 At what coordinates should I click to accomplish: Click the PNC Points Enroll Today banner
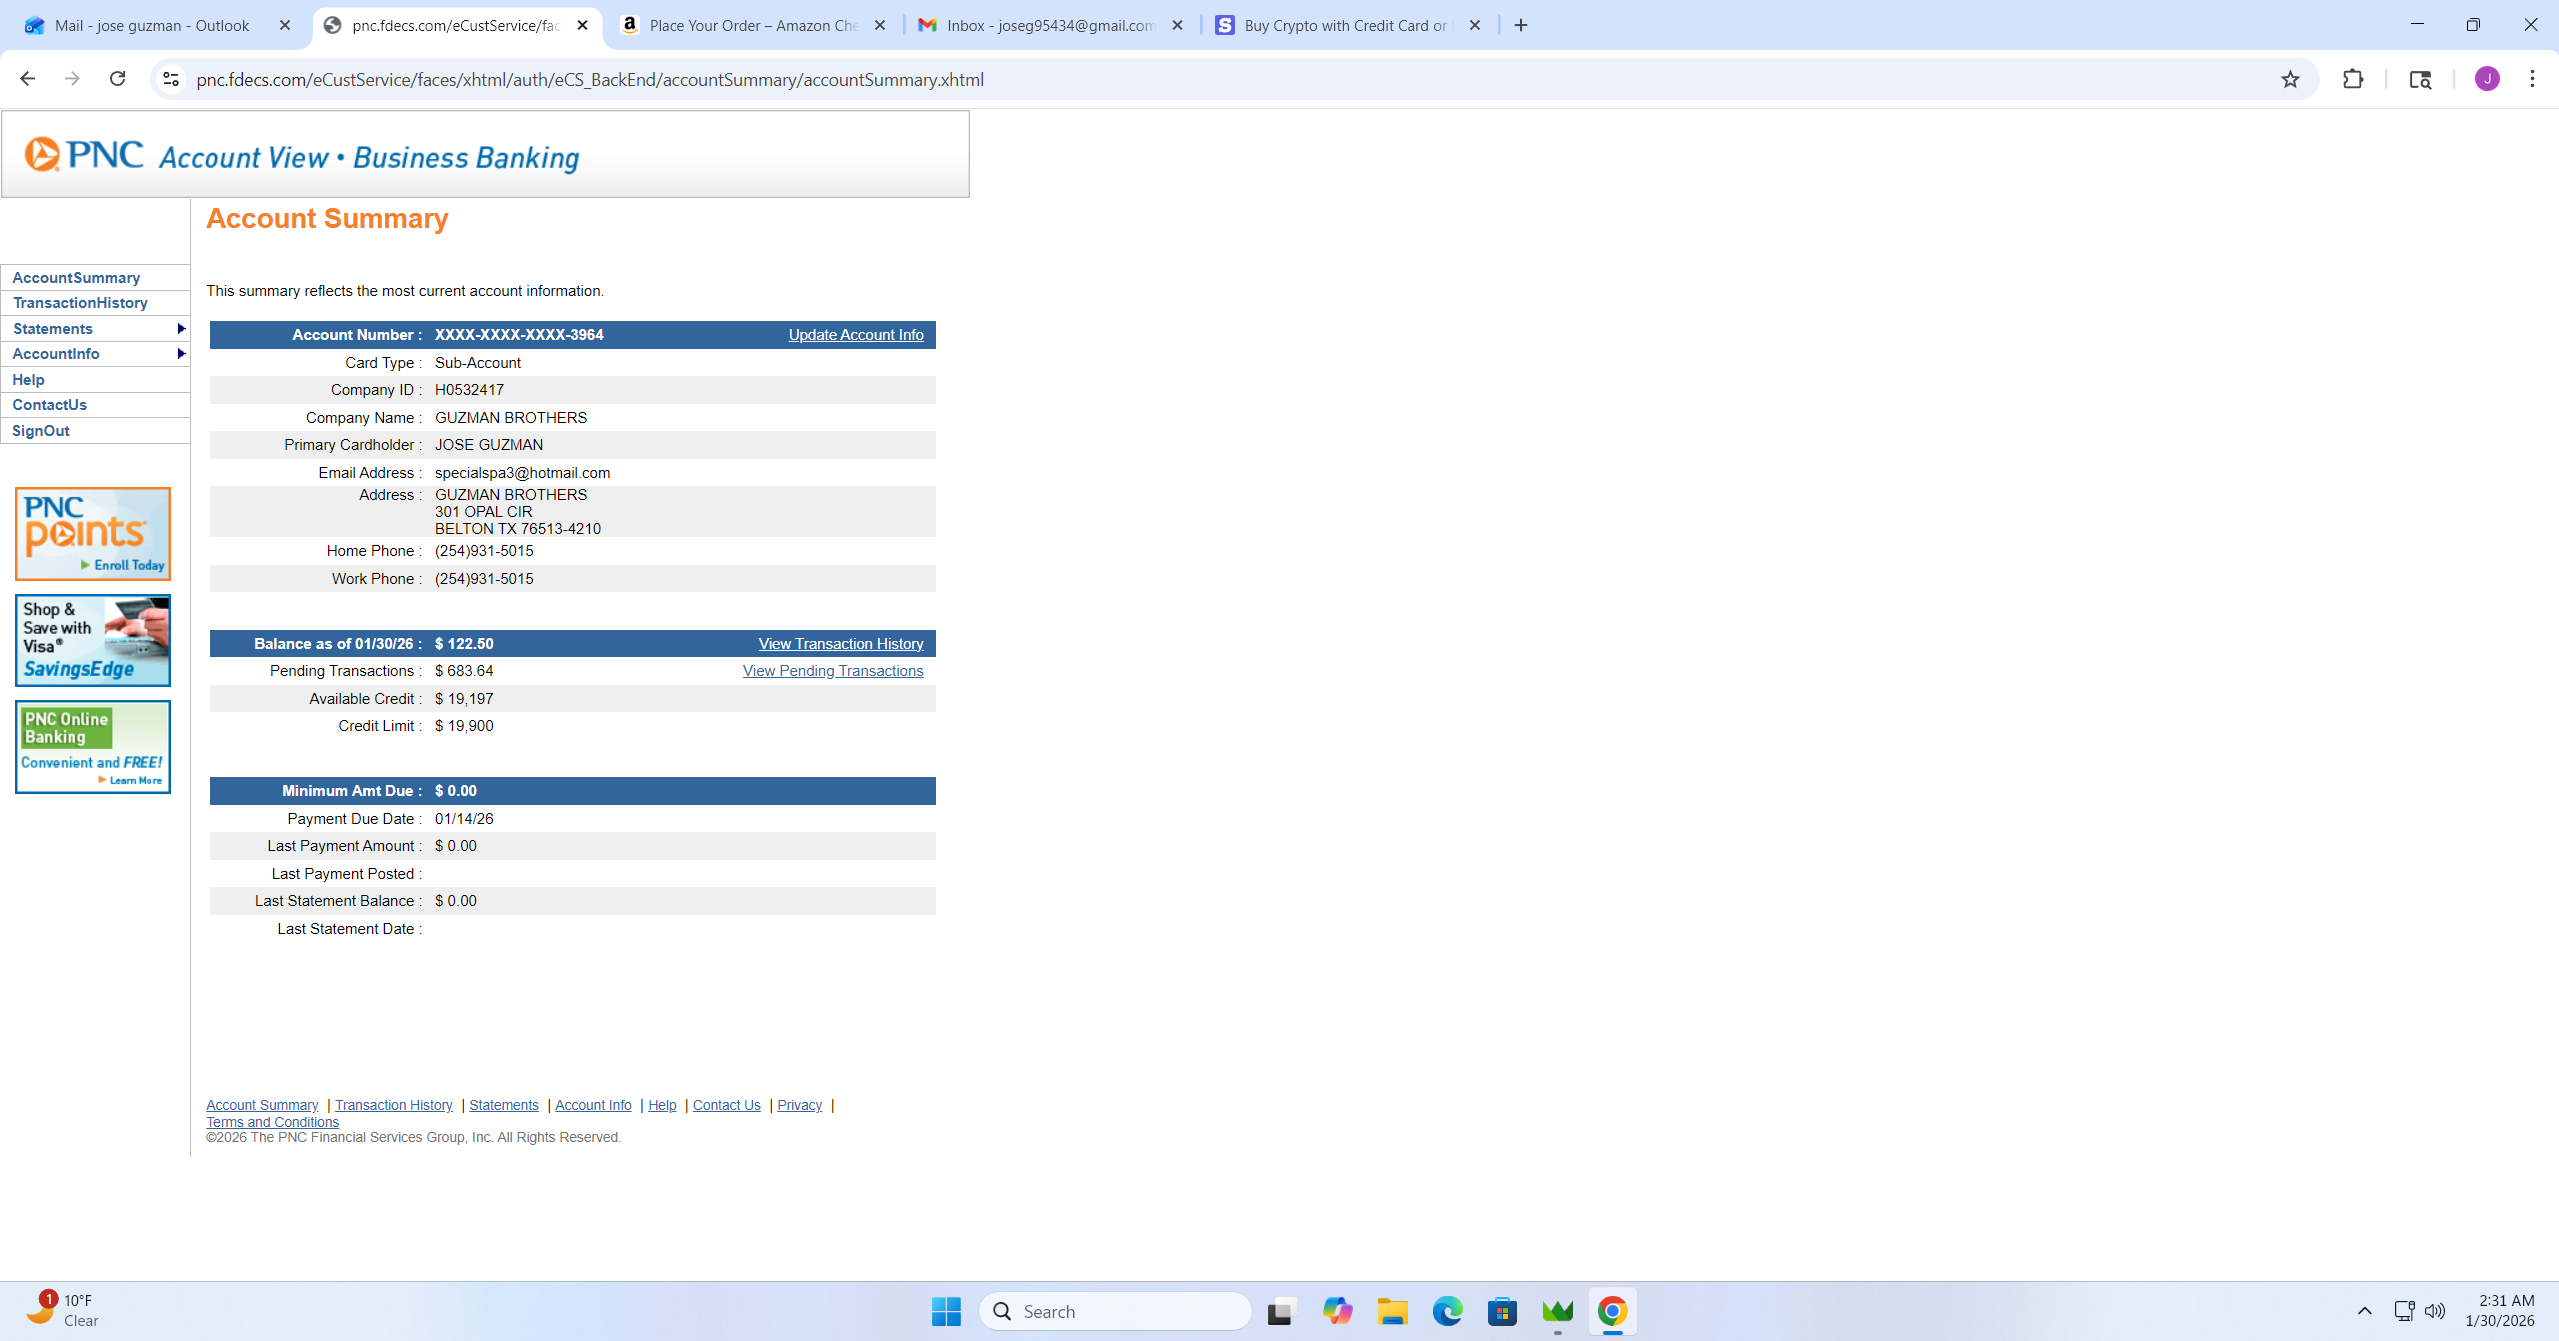pos(93,534)
